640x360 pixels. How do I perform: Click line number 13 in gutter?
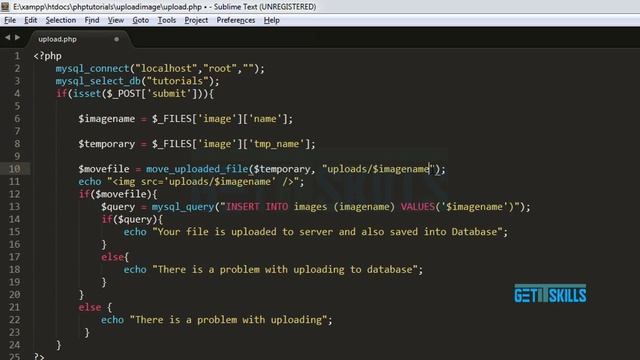[x=14, y=207]
